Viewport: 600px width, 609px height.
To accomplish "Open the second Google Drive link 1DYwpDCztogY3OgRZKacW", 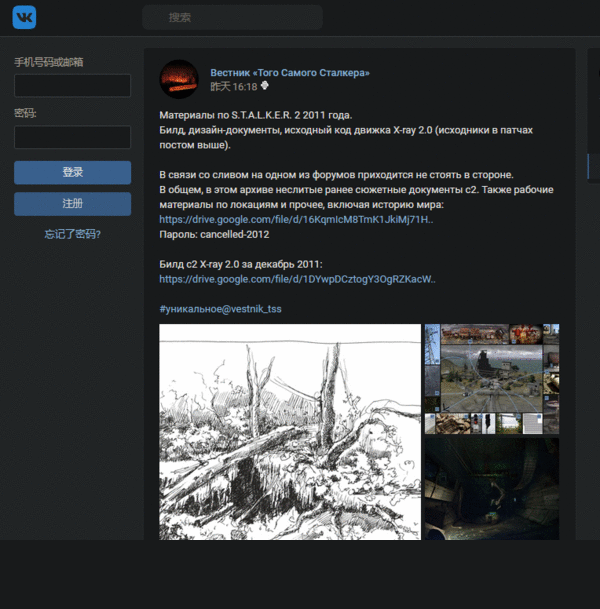I will [297, 279].
